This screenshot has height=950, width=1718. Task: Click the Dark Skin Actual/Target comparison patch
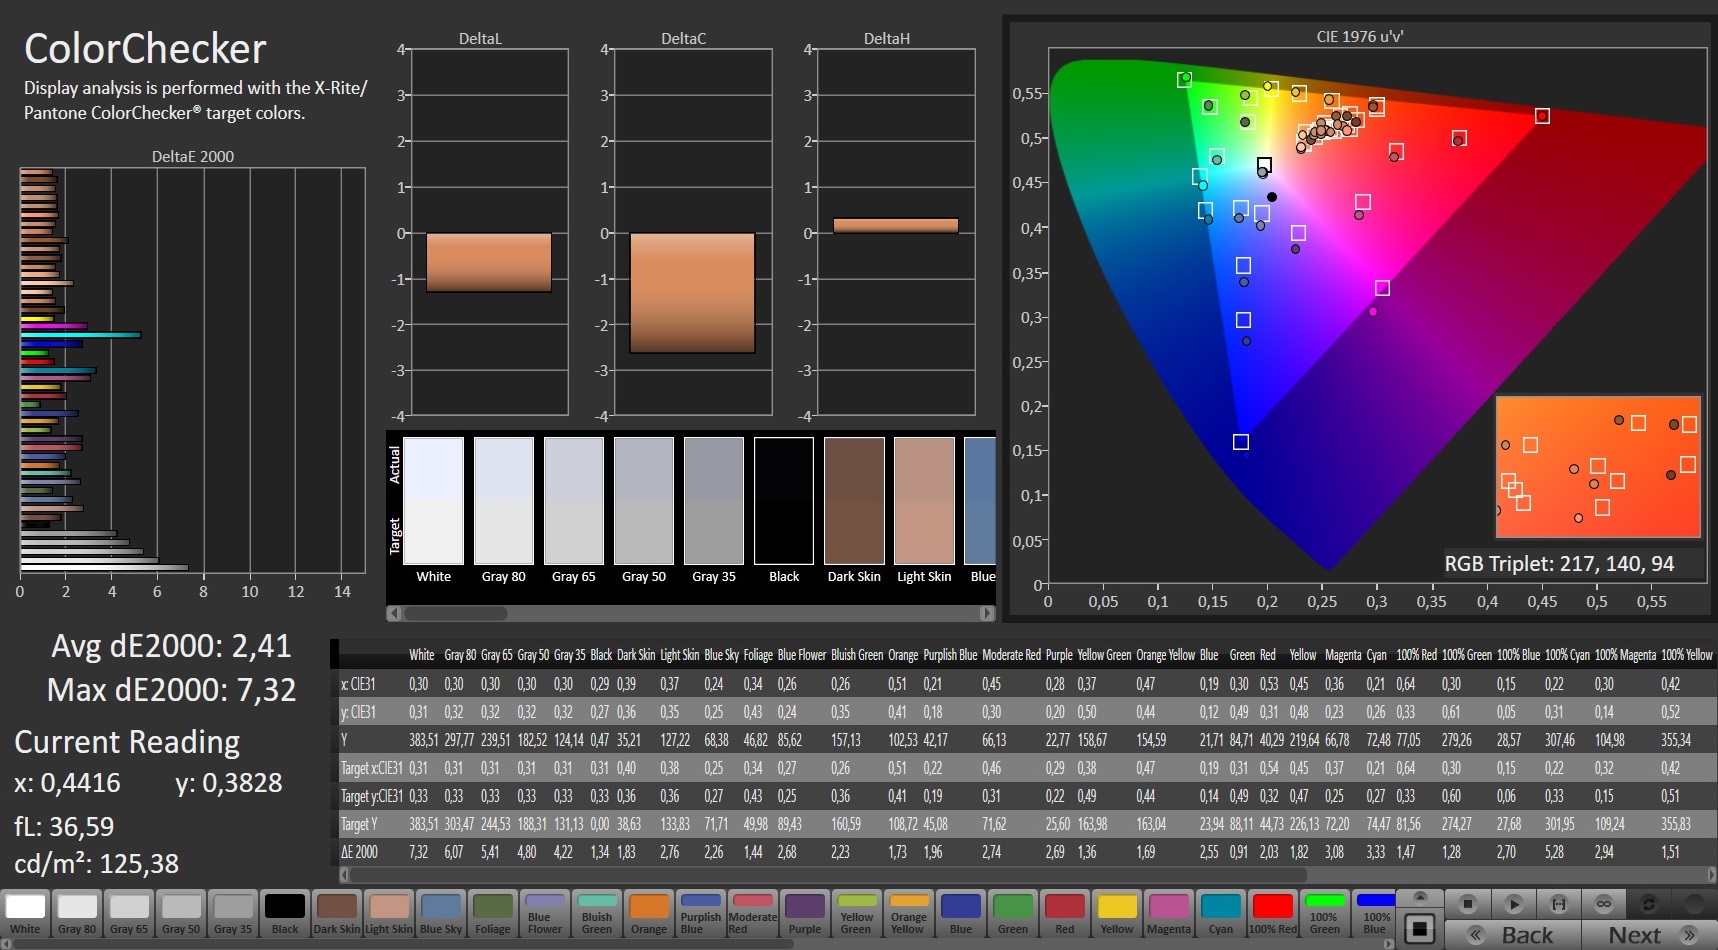point(854,501)
